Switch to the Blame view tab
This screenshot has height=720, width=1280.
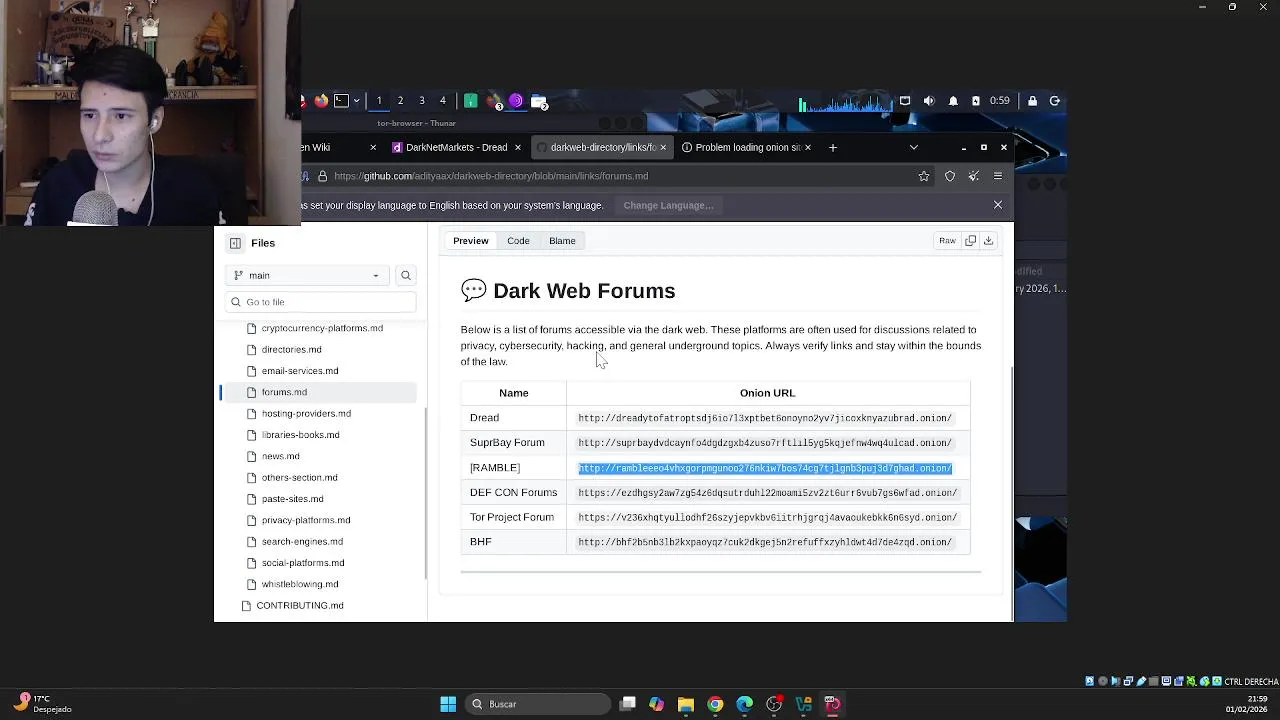tap(562, 241)
